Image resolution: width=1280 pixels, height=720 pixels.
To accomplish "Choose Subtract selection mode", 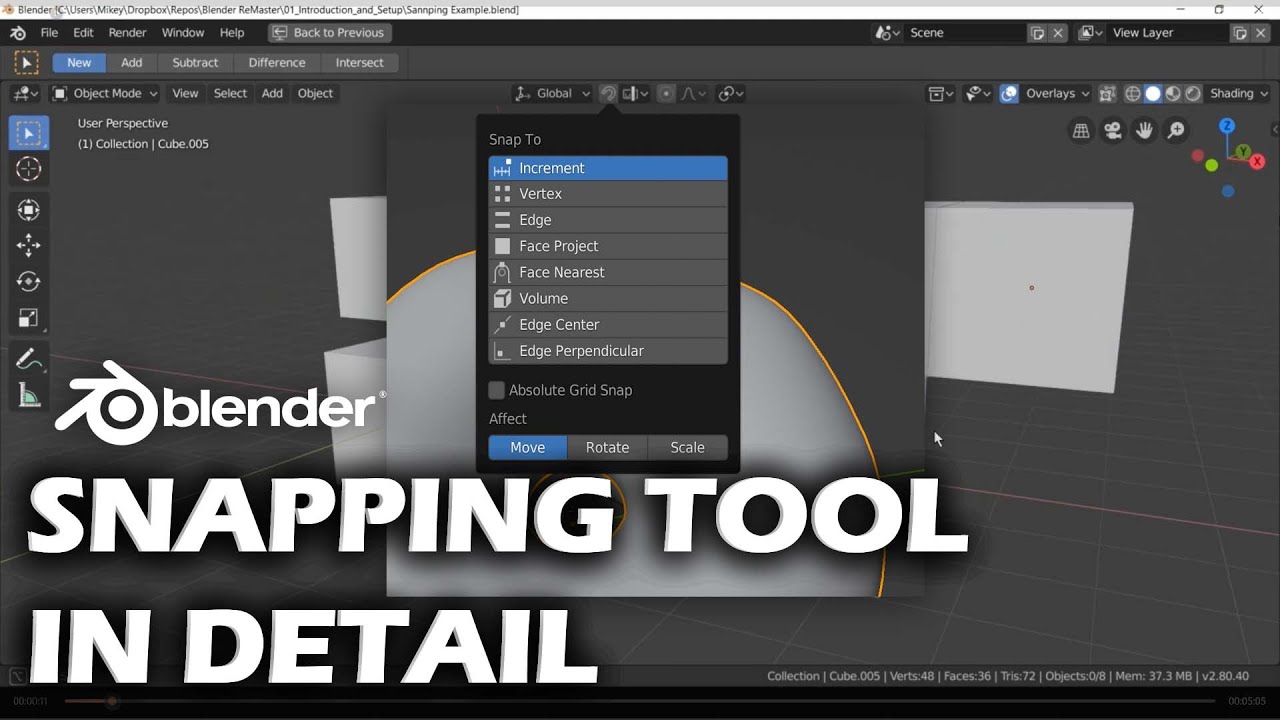I will coord(195,62).
